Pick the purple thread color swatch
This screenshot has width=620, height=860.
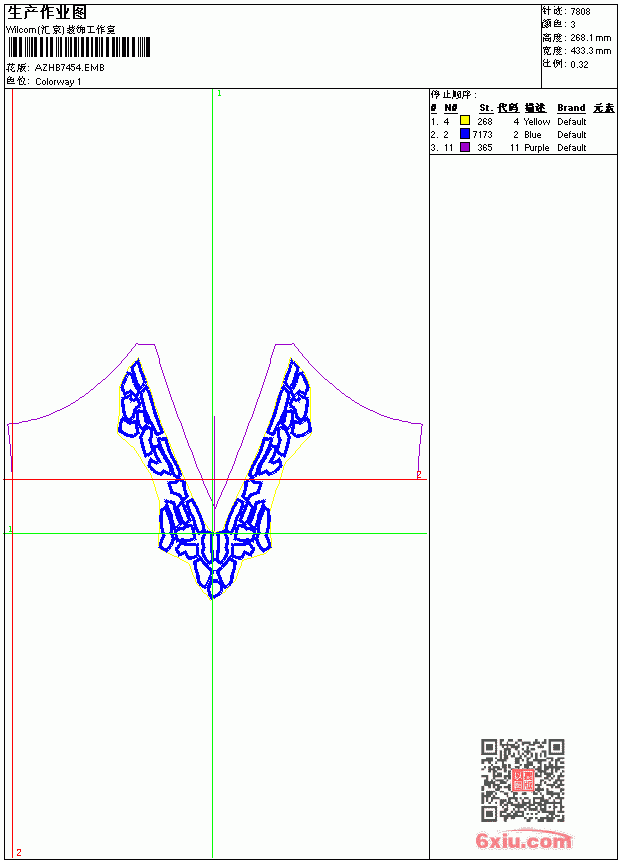465,147
